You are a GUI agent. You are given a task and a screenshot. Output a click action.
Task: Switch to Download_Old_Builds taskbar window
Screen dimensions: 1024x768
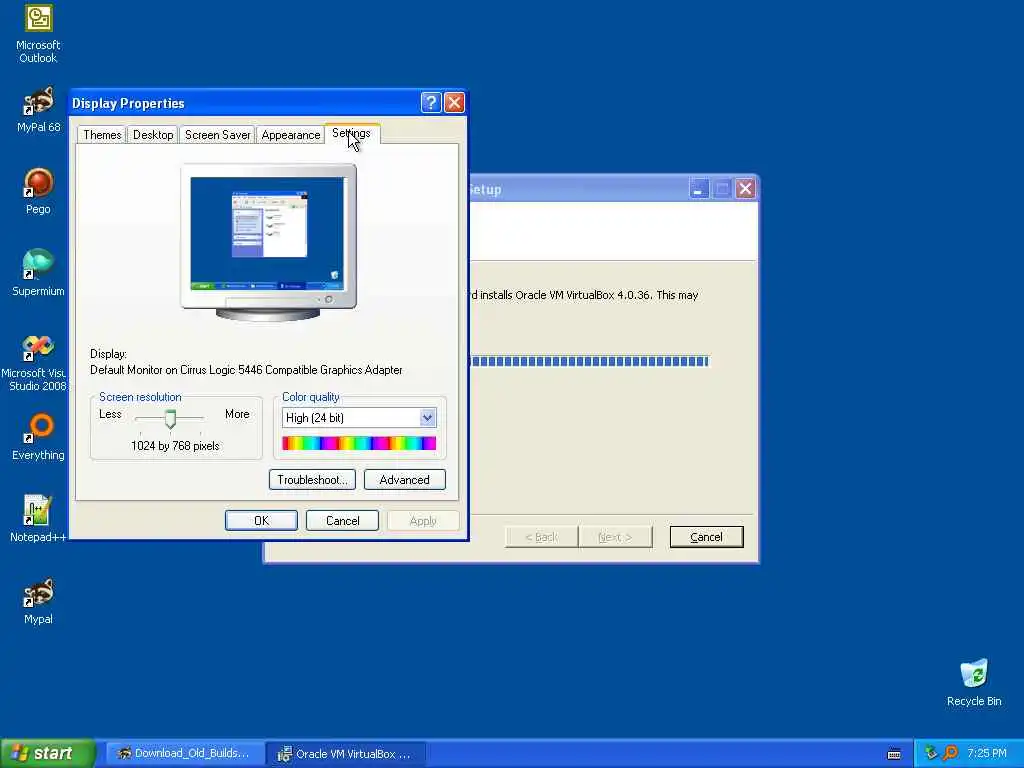point(185,754)
